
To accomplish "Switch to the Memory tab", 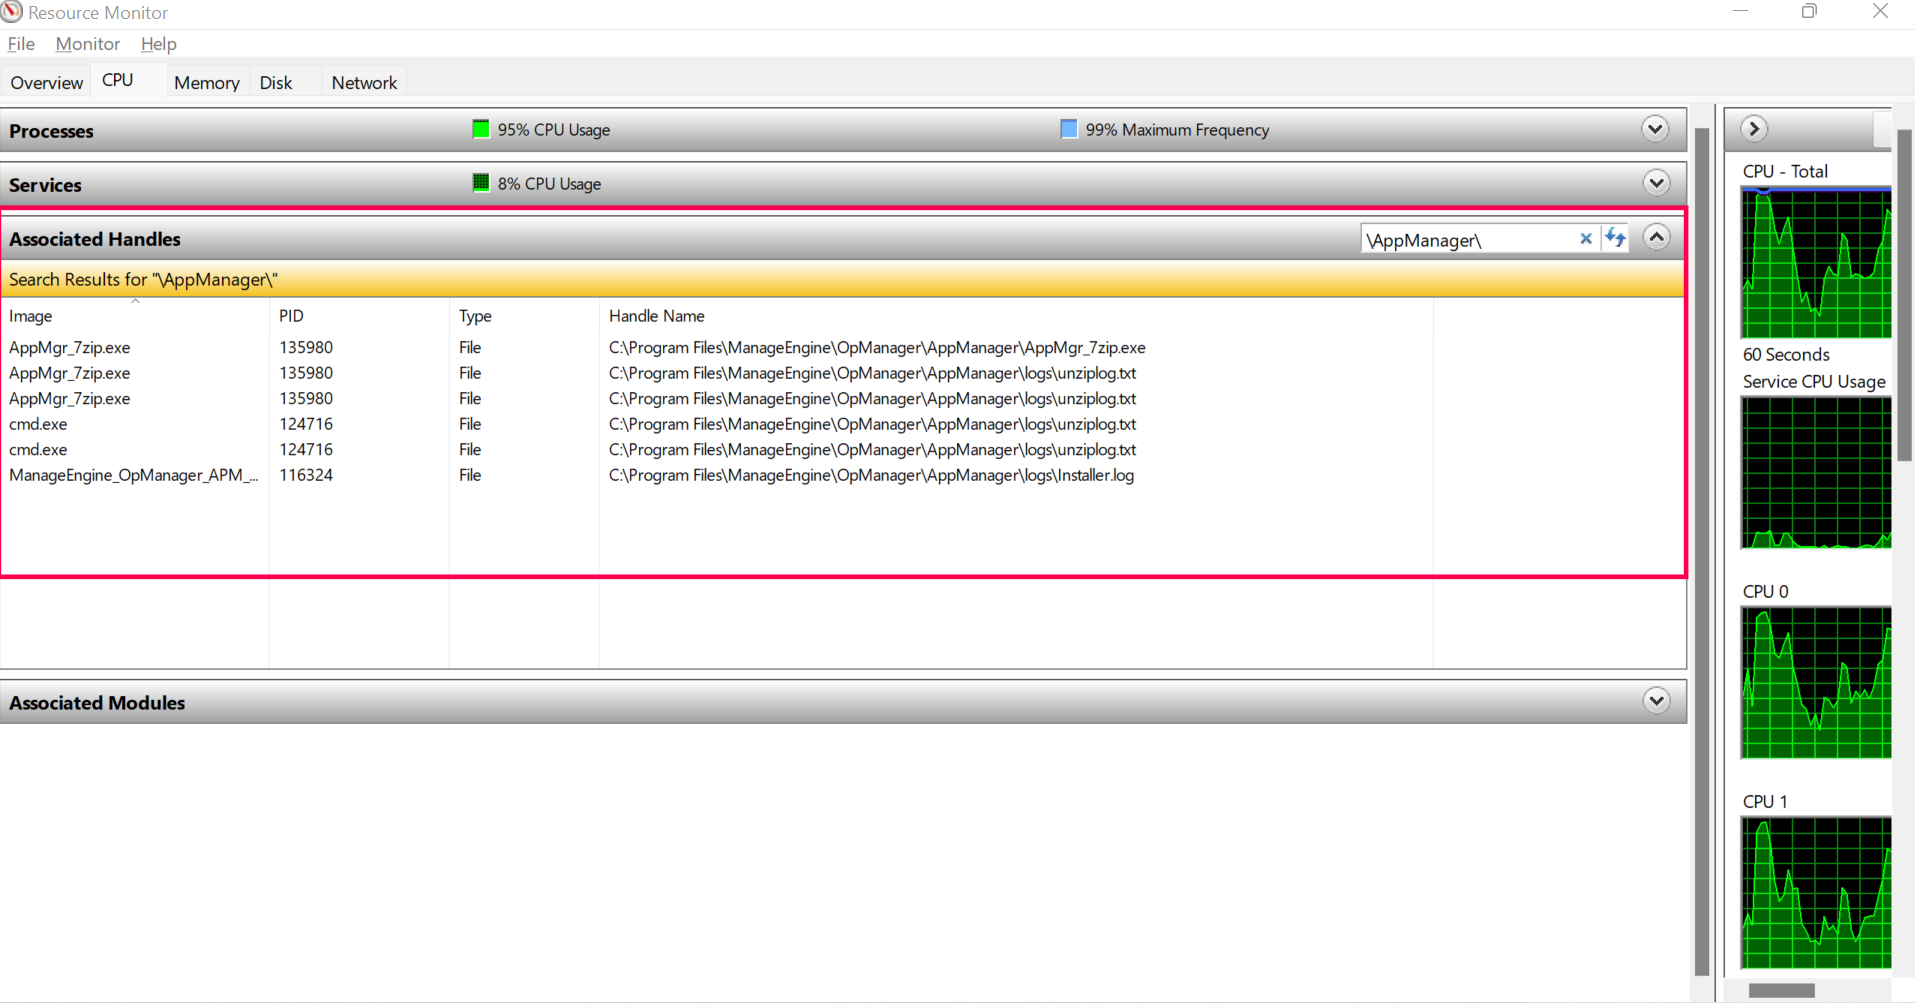I will point(207,83).
